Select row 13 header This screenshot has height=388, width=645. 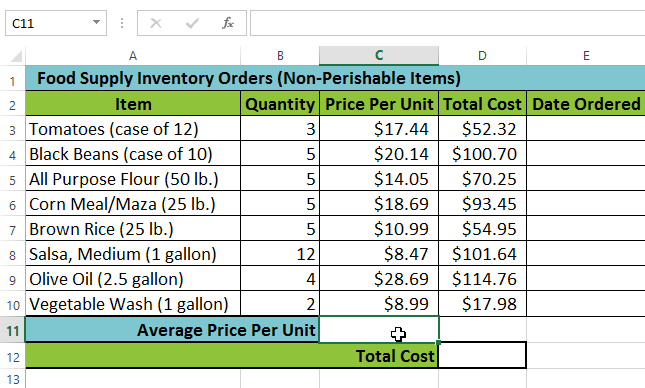12,379
